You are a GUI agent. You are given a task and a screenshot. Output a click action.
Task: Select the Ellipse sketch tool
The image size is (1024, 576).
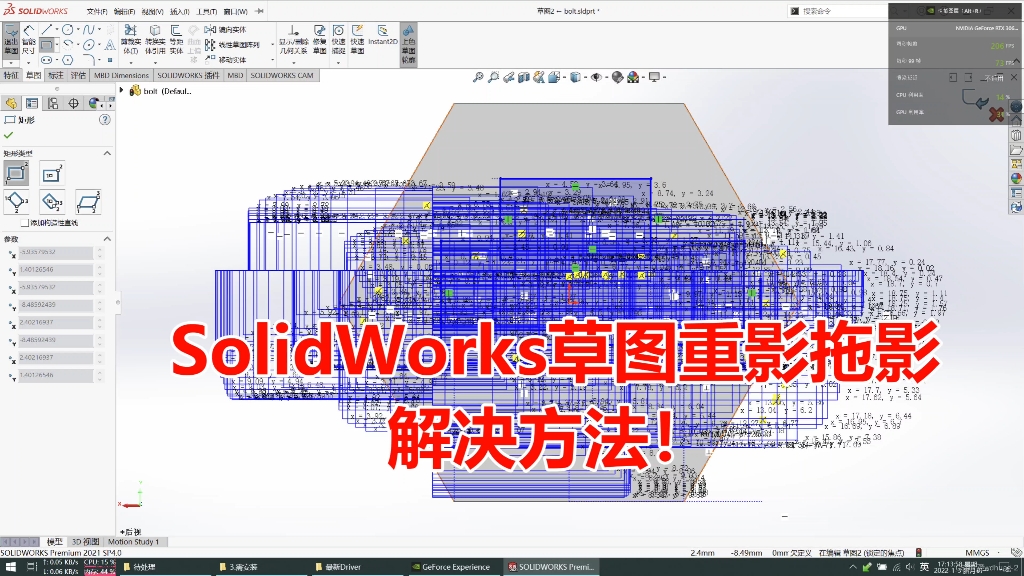pos(88,45)
